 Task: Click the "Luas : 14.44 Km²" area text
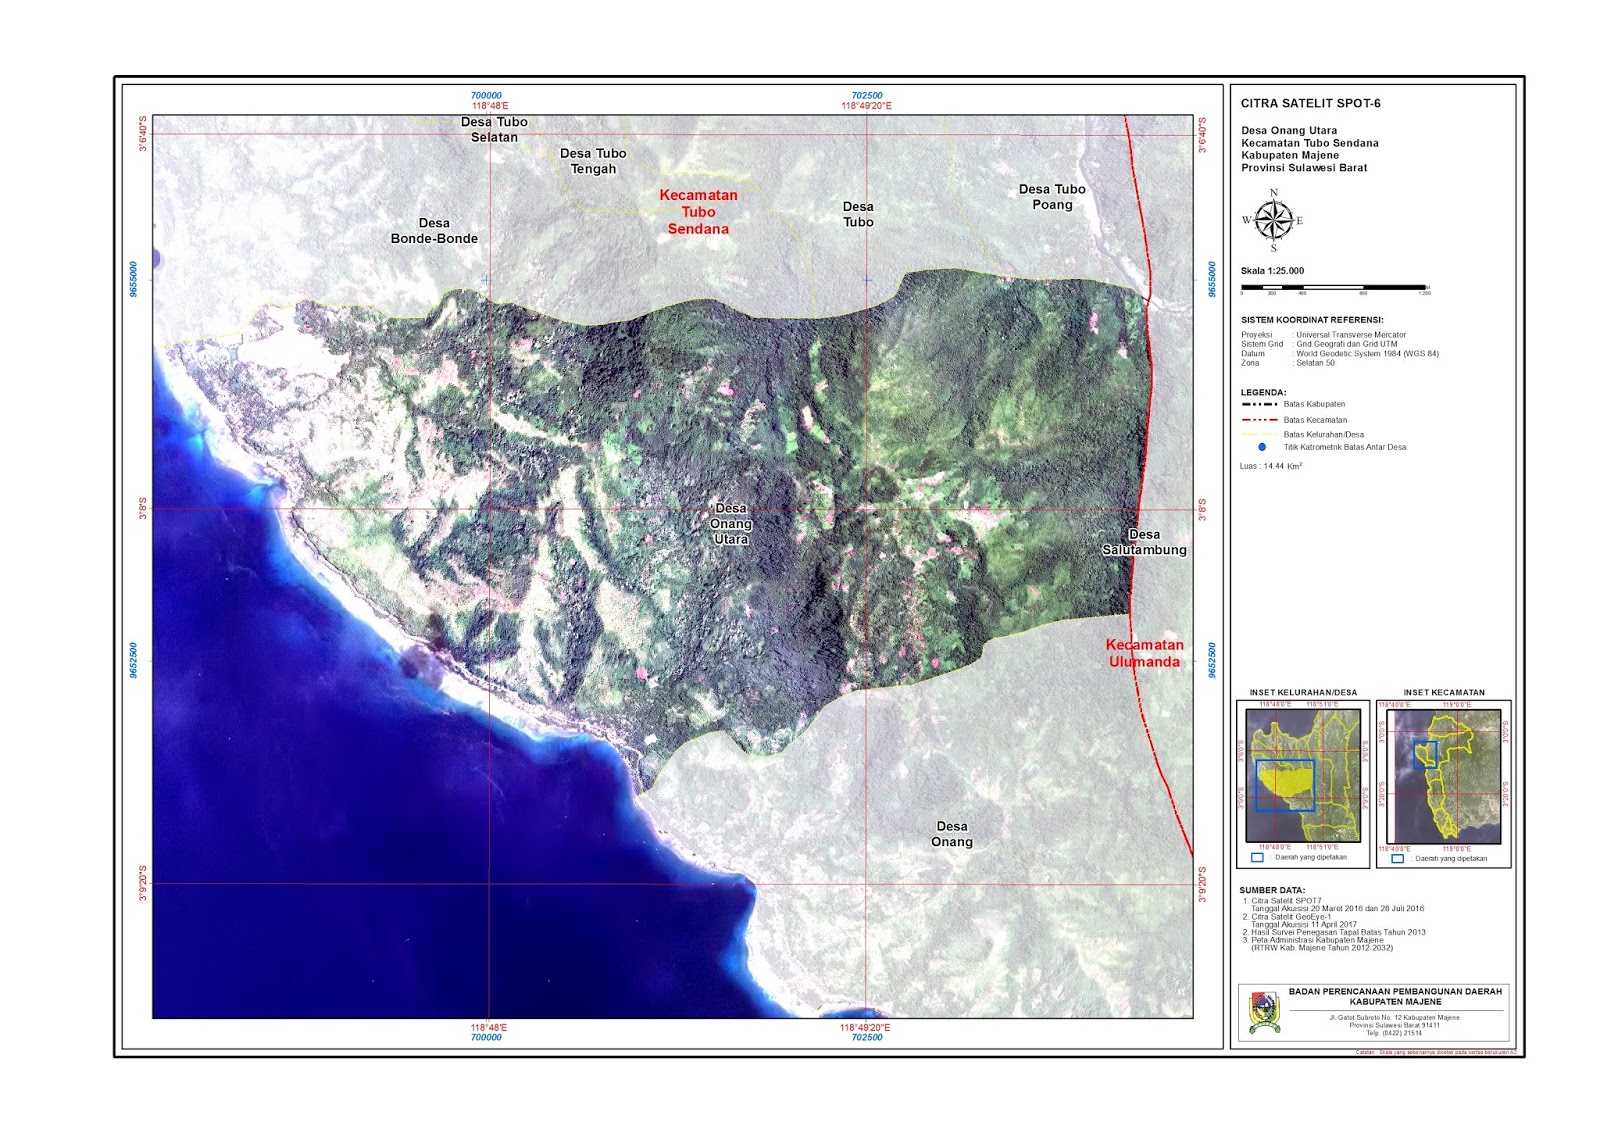coord(1271,466)
